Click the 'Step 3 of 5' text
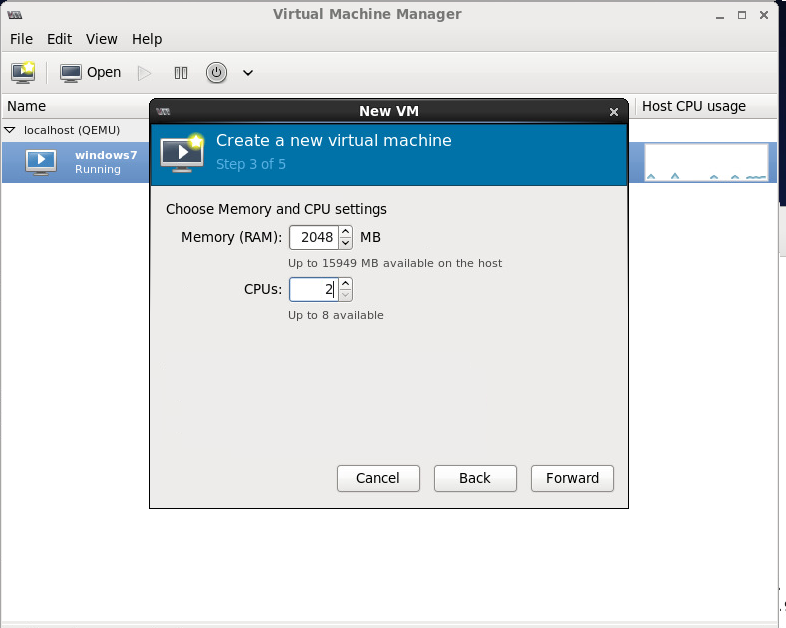The image size is (786, 628). click(251, 164)
